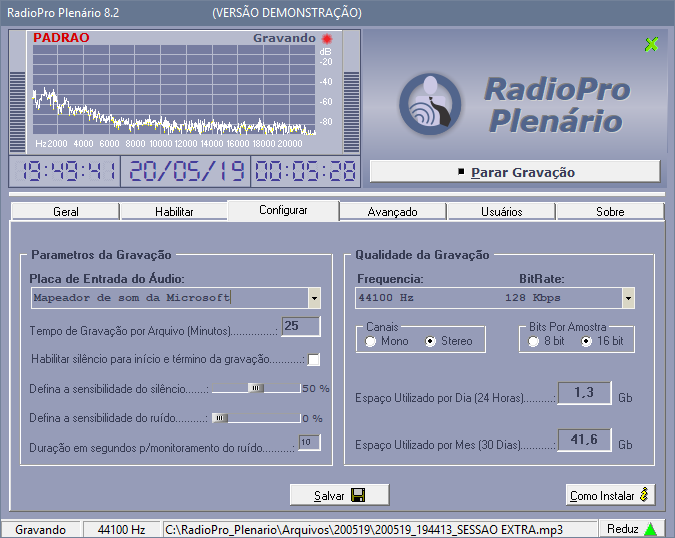Image resolution: width=675 pixels, height=538 pixels.
Task: Open the Avançado tab
Action: (393, 211)
